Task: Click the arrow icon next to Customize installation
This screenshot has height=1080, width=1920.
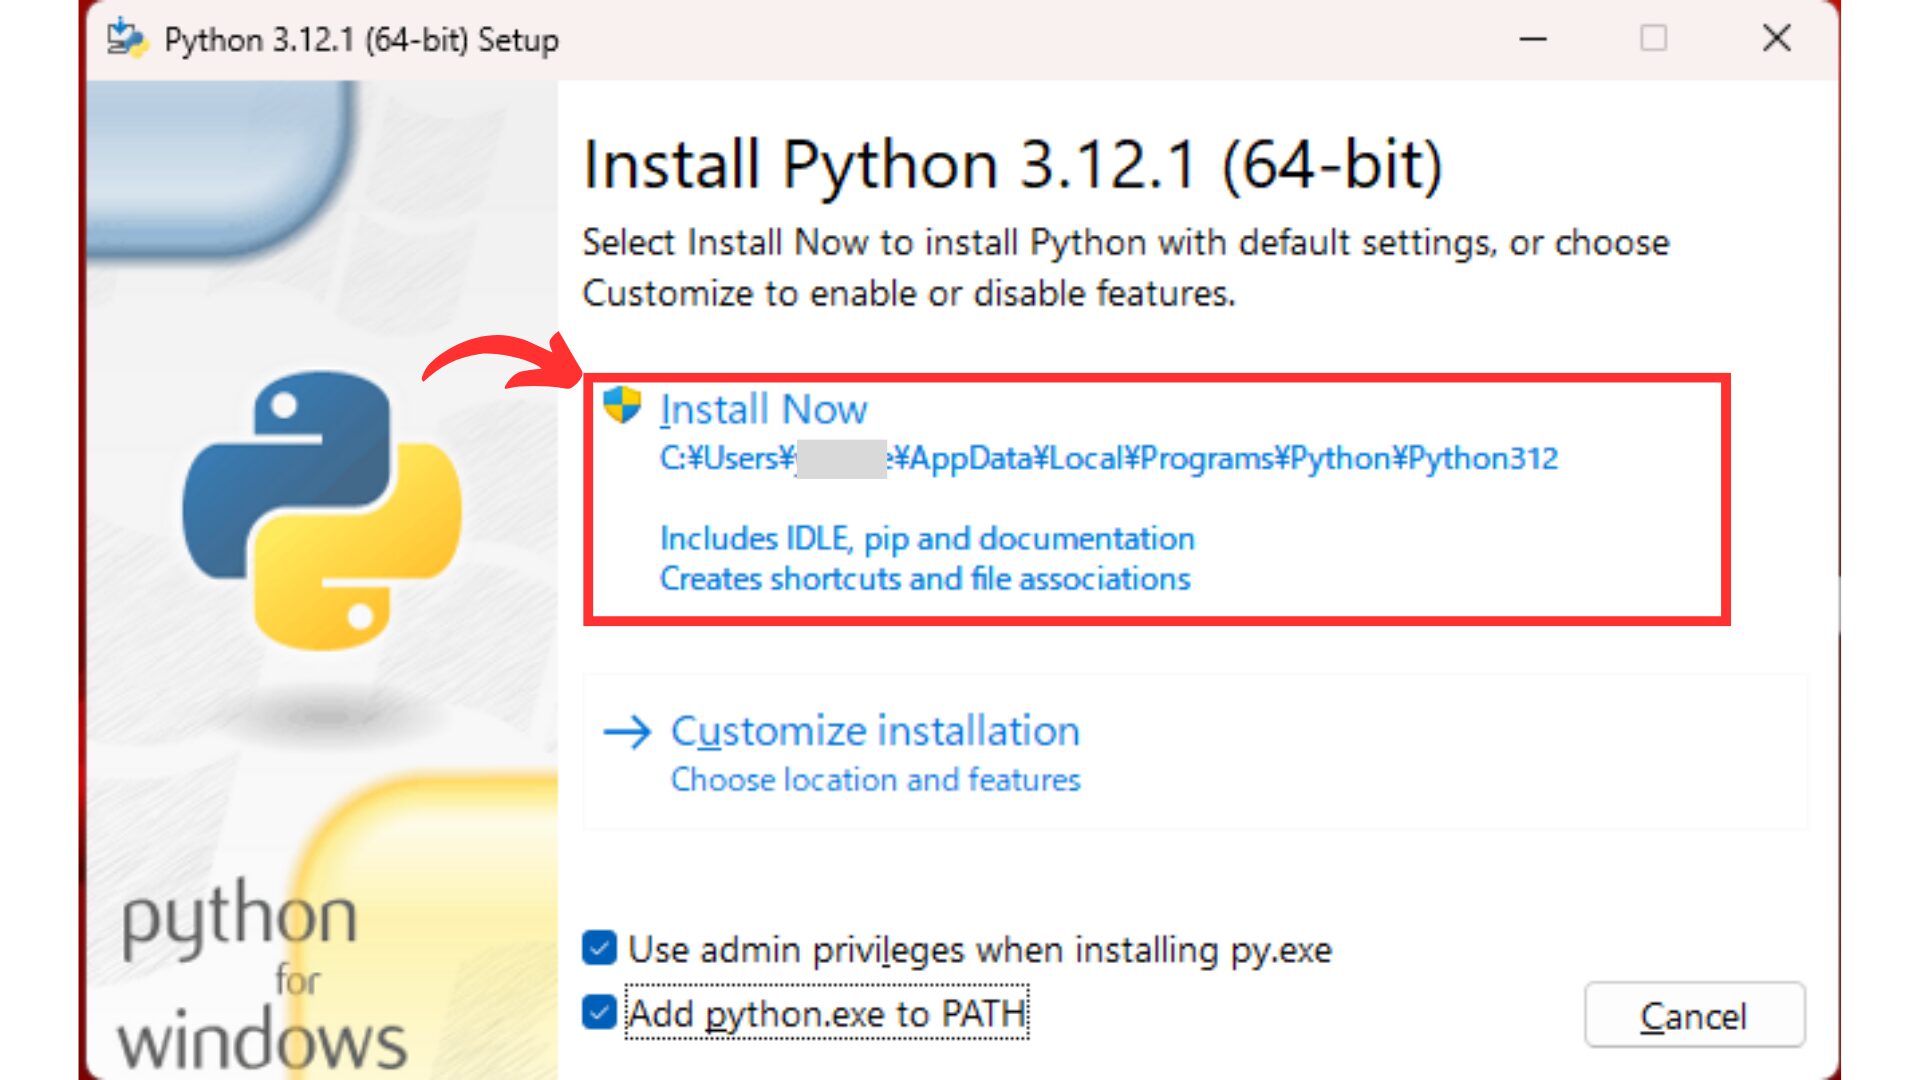Action: 626,733
